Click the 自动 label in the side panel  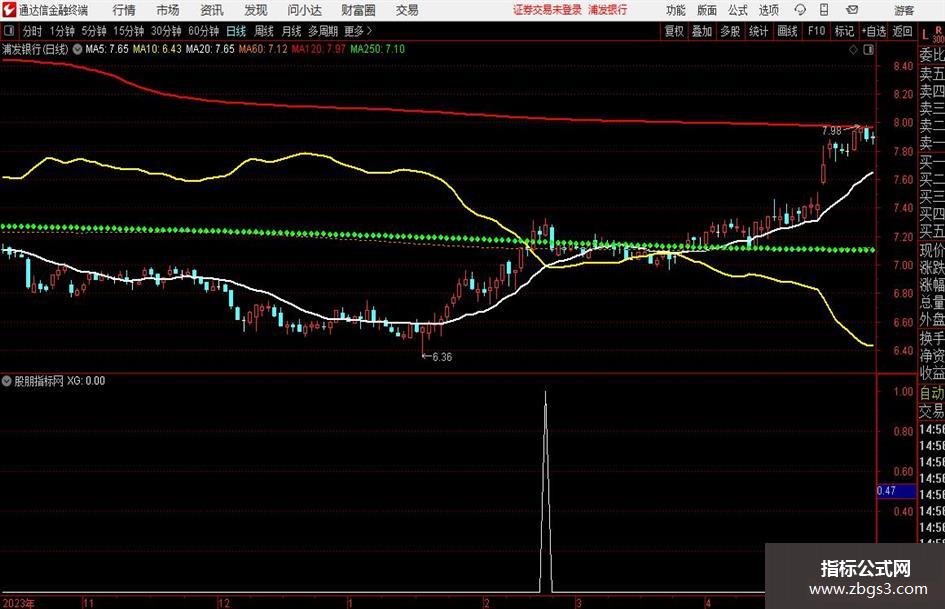[x=932, y=393]
